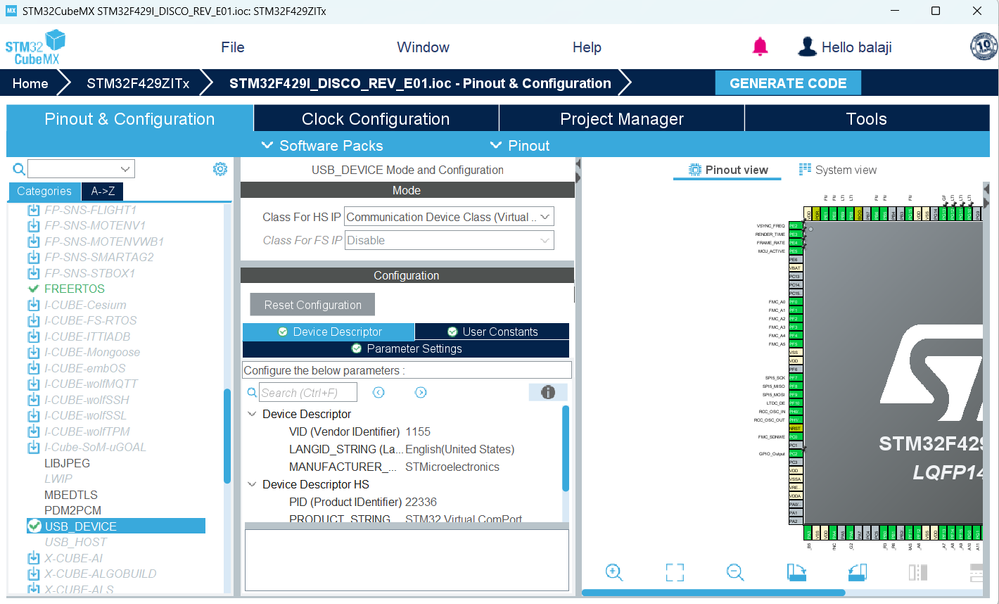Go to the Home breadcrumb

tap(30, 83)
